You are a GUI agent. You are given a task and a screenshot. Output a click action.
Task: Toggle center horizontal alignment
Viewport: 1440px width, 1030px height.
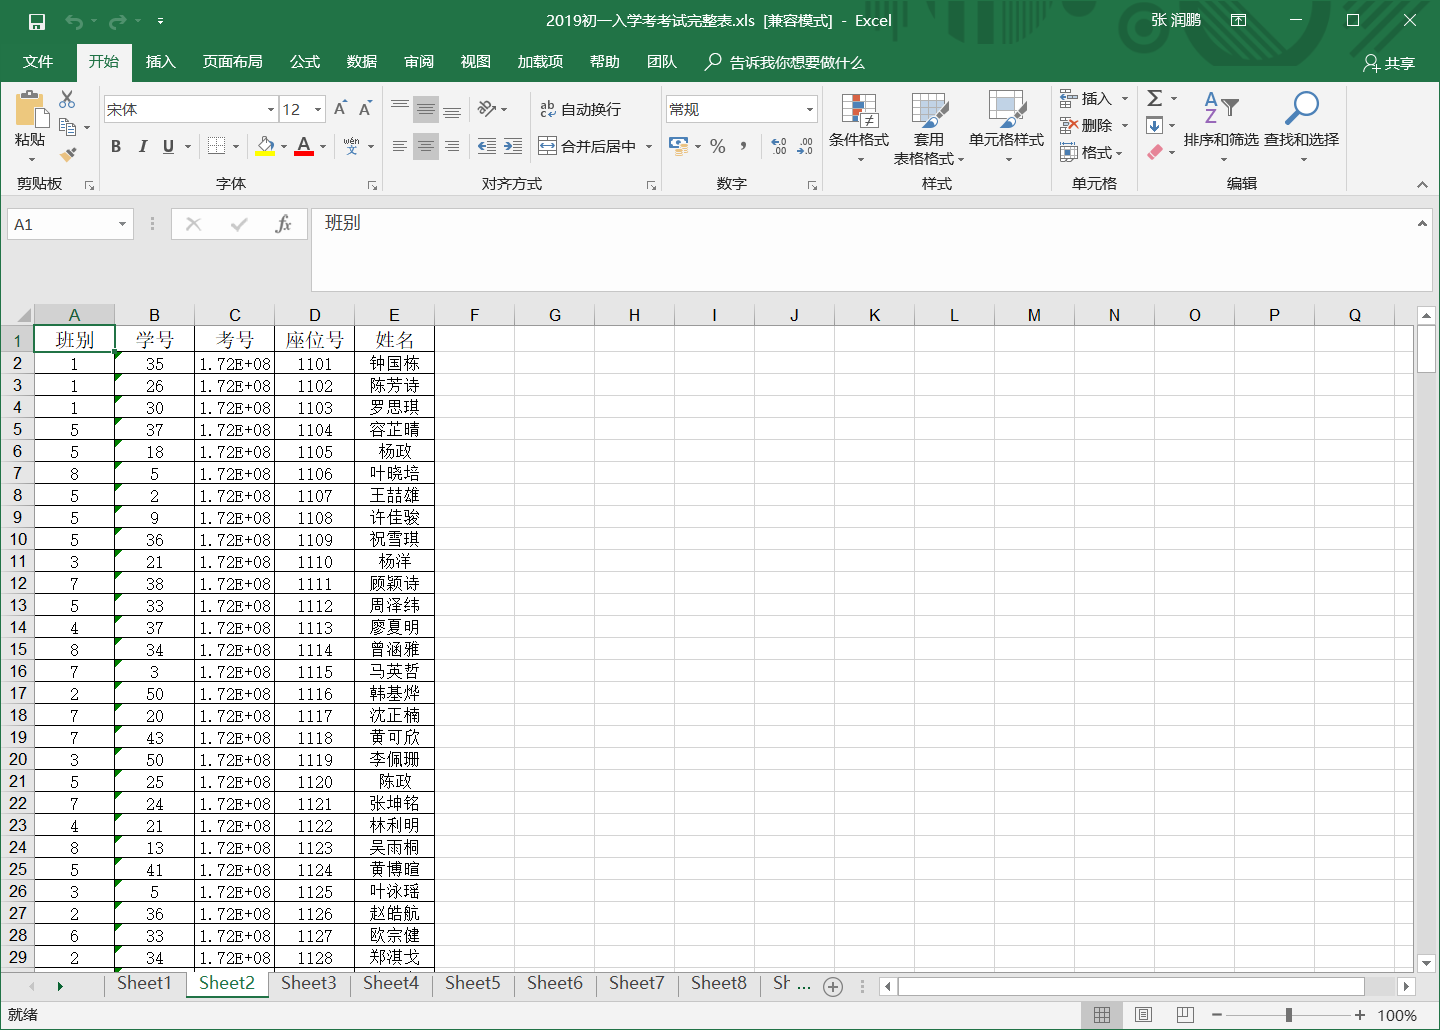426,146
